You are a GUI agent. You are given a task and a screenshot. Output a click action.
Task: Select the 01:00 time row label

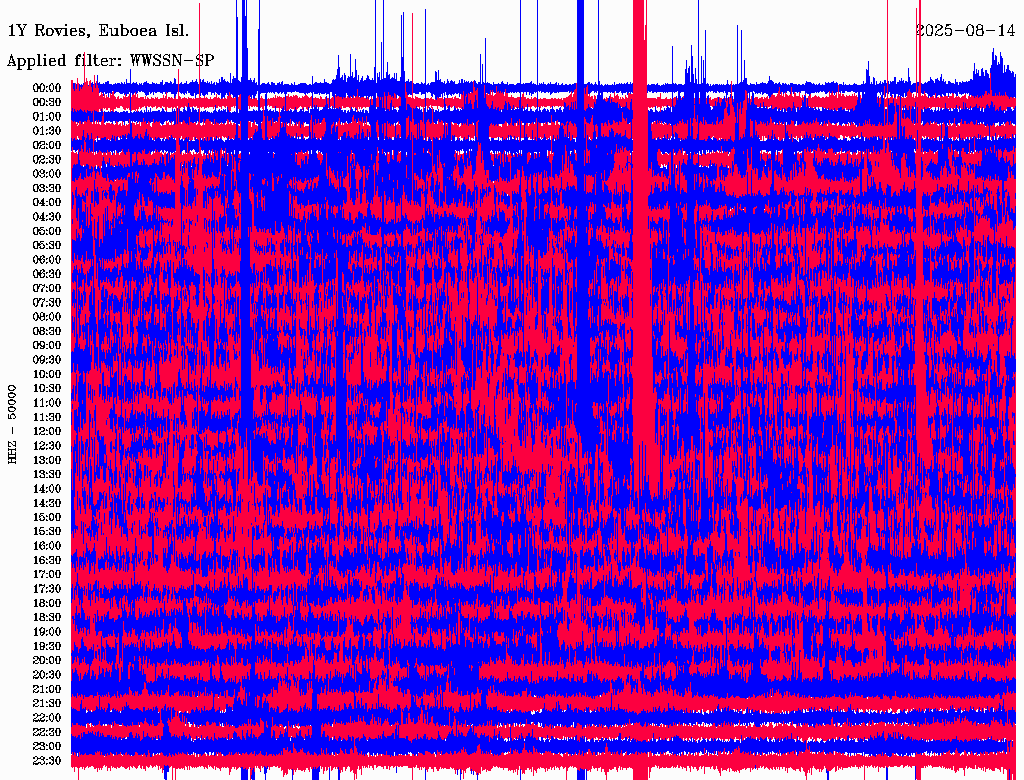pyautogui.click(x=47, y=117)
